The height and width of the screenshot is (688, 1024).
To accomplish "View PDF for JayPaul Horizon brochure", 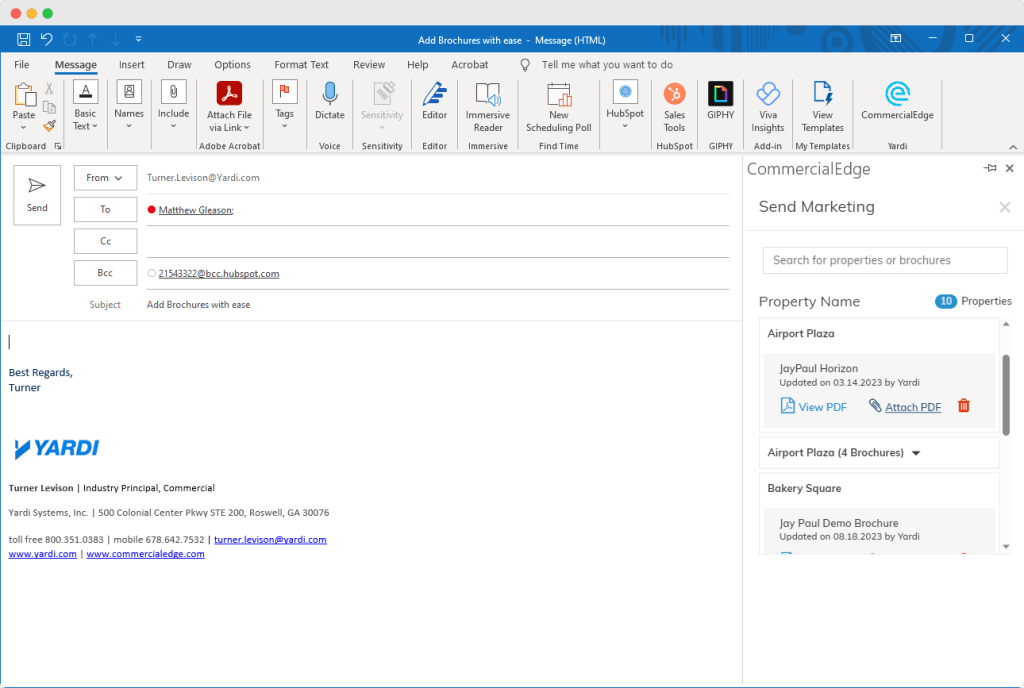I will (x=814, y=407).
